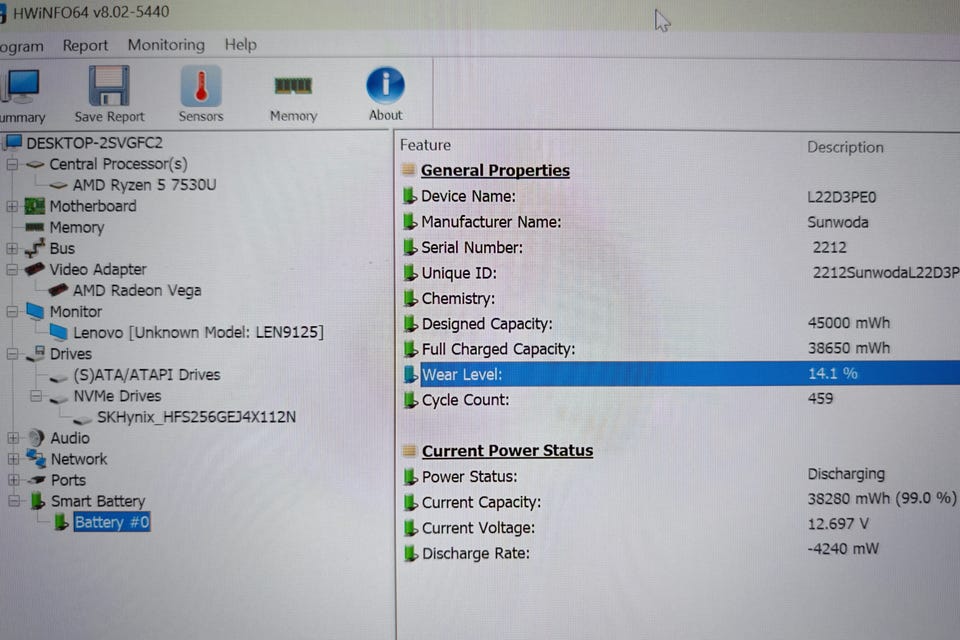The width and height of the screenshot is (960, 640).
Task: Click the L22D3PE0 device value
Action: pos(842,197)
